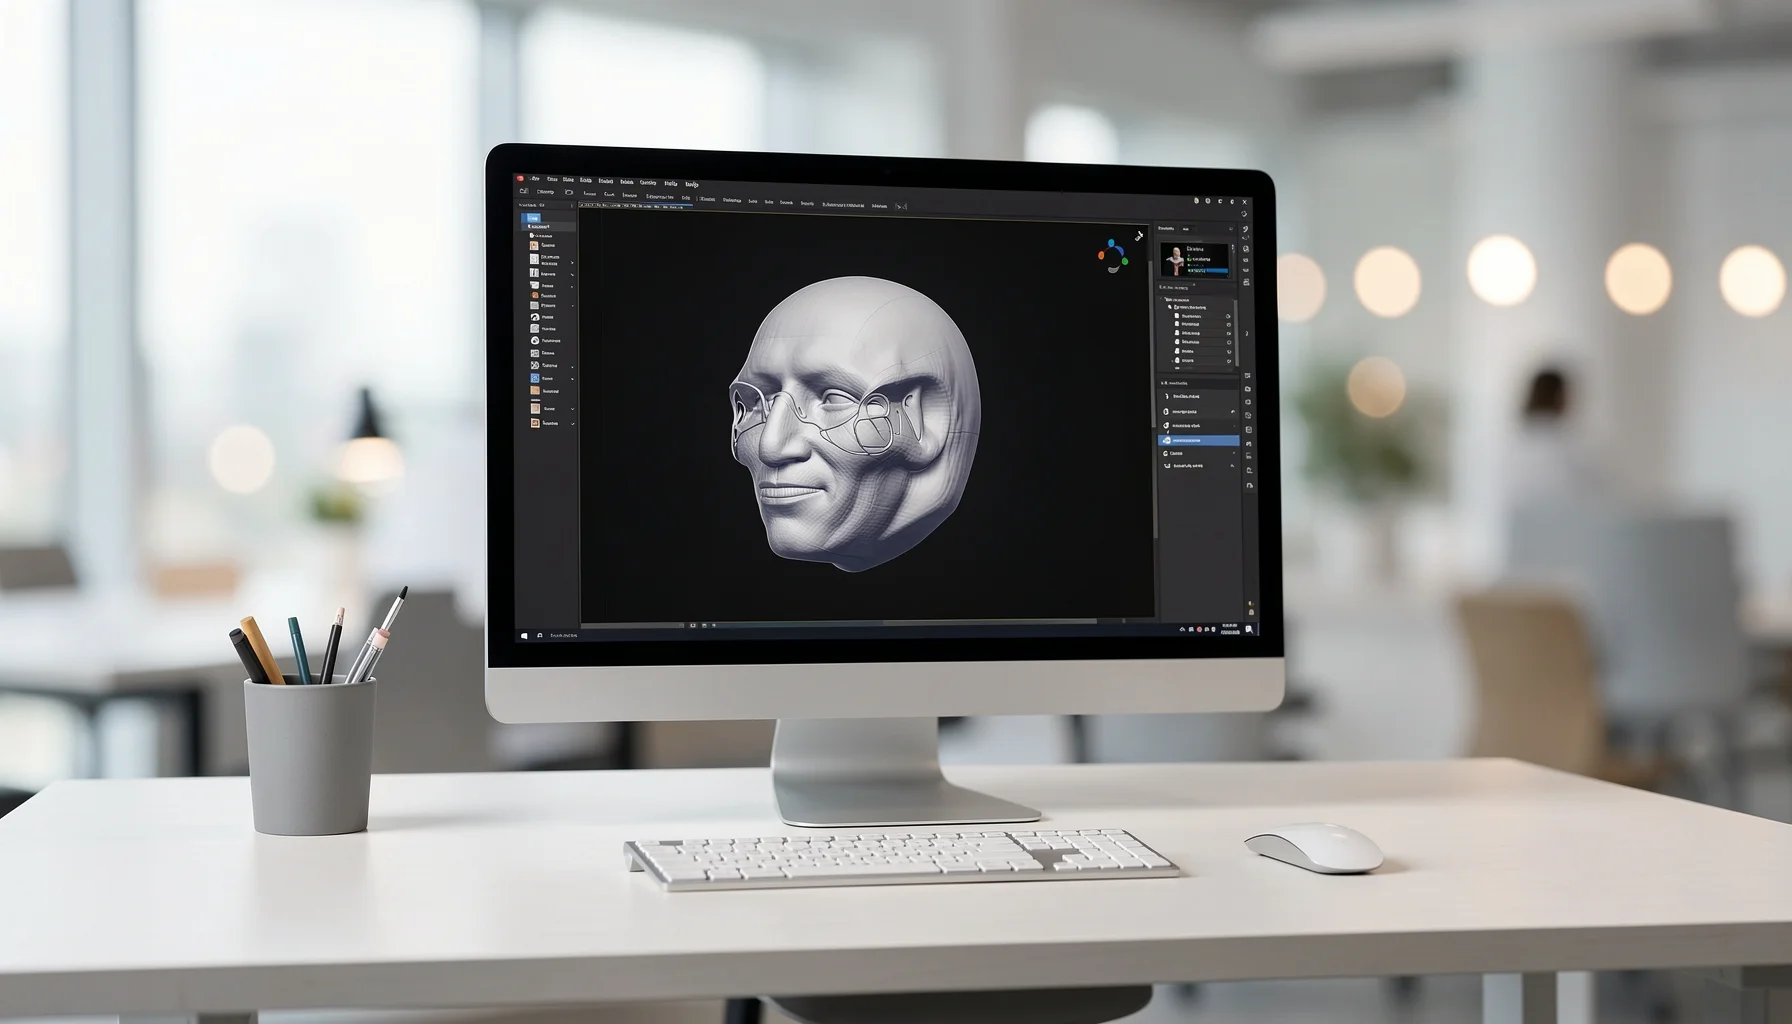1792x1024 pixels.
Task: Click the sculpted head model in viewport
Action: pyautogui.click(x=856, y=423)
